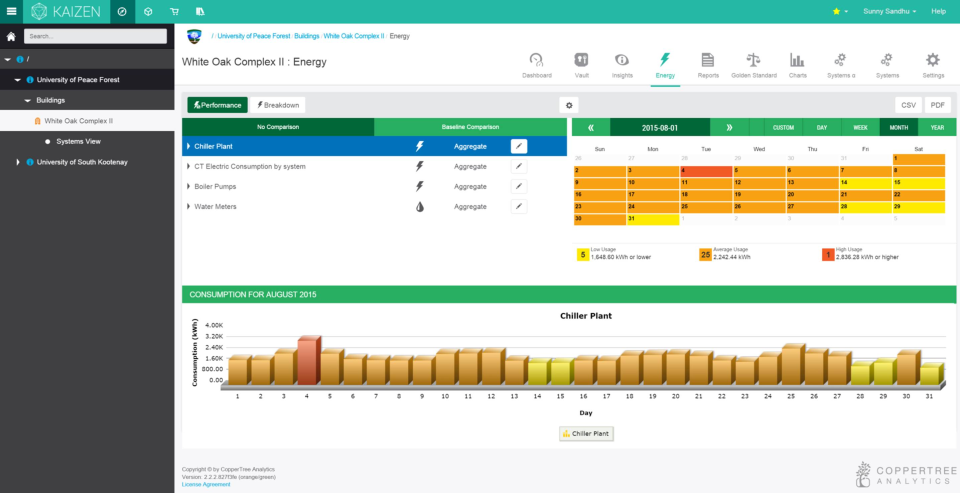
Task: Export data as PDF
Action: point(937,105)
